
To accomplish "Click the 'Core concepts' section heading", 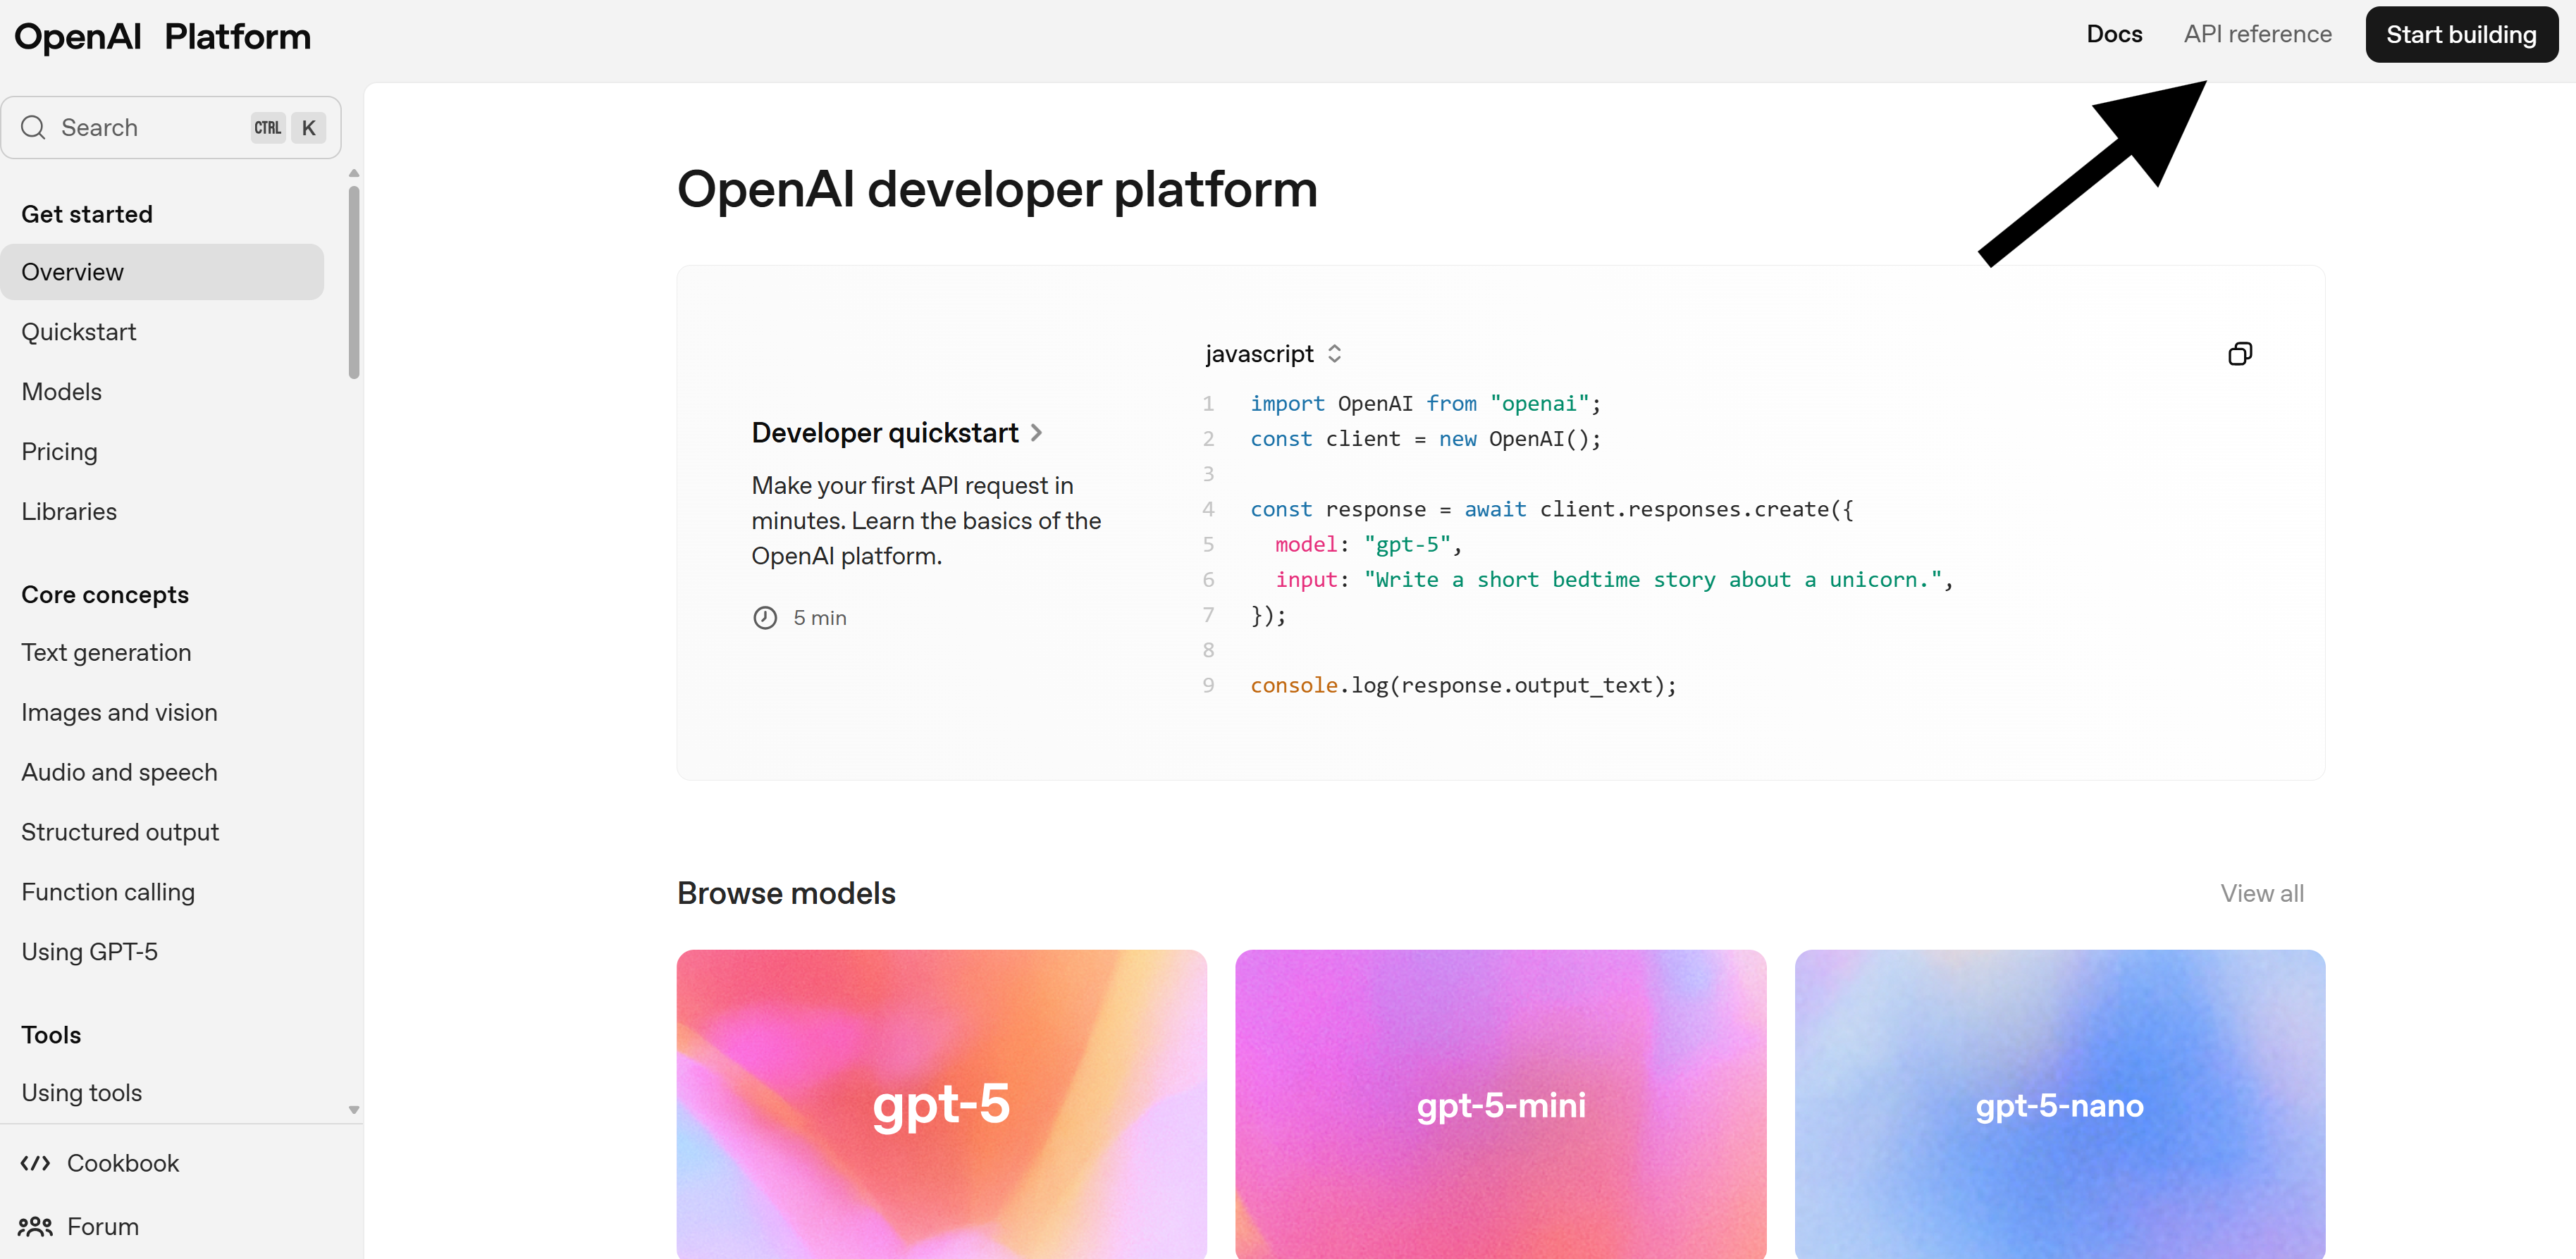I will [105, 595].
